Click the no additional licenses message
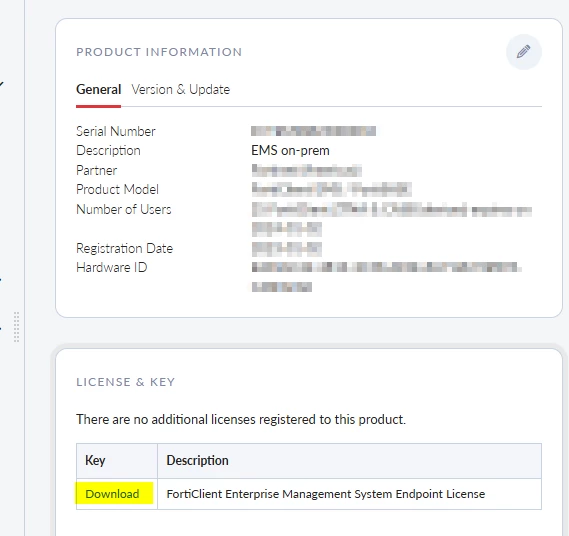Screen dimensions: 569x536 (241, 419)
